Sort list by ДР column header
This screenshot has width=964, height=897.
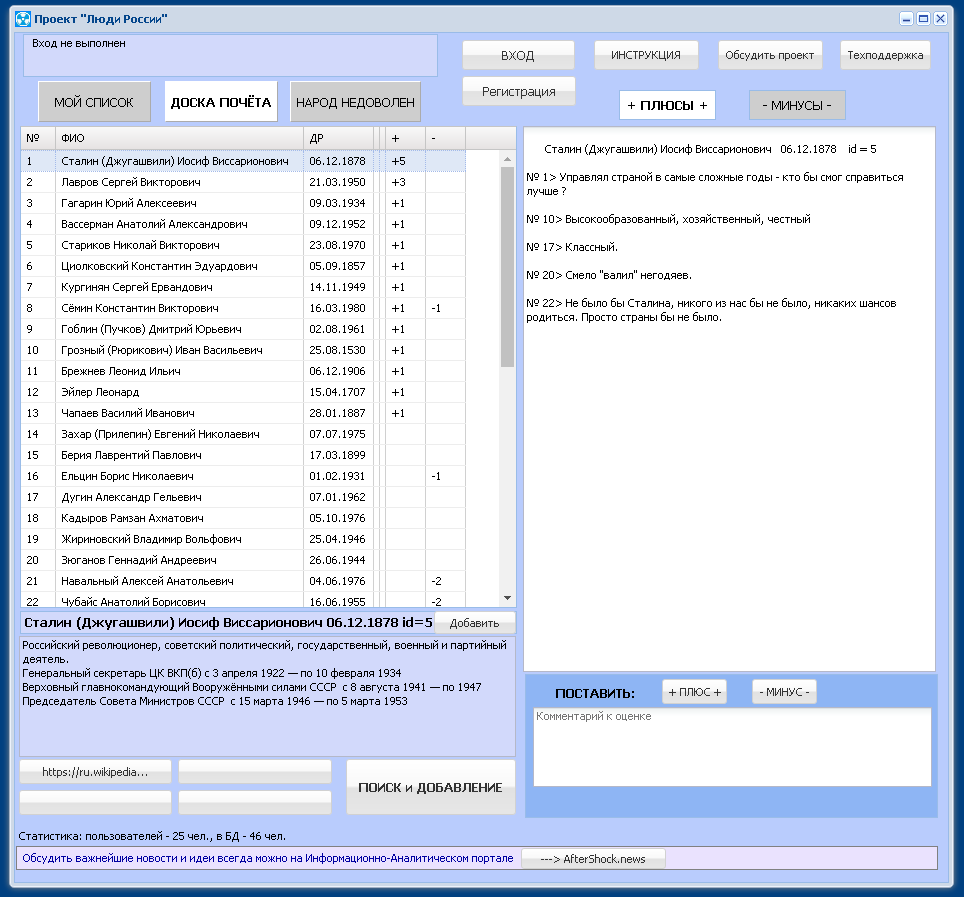(338, 138)
